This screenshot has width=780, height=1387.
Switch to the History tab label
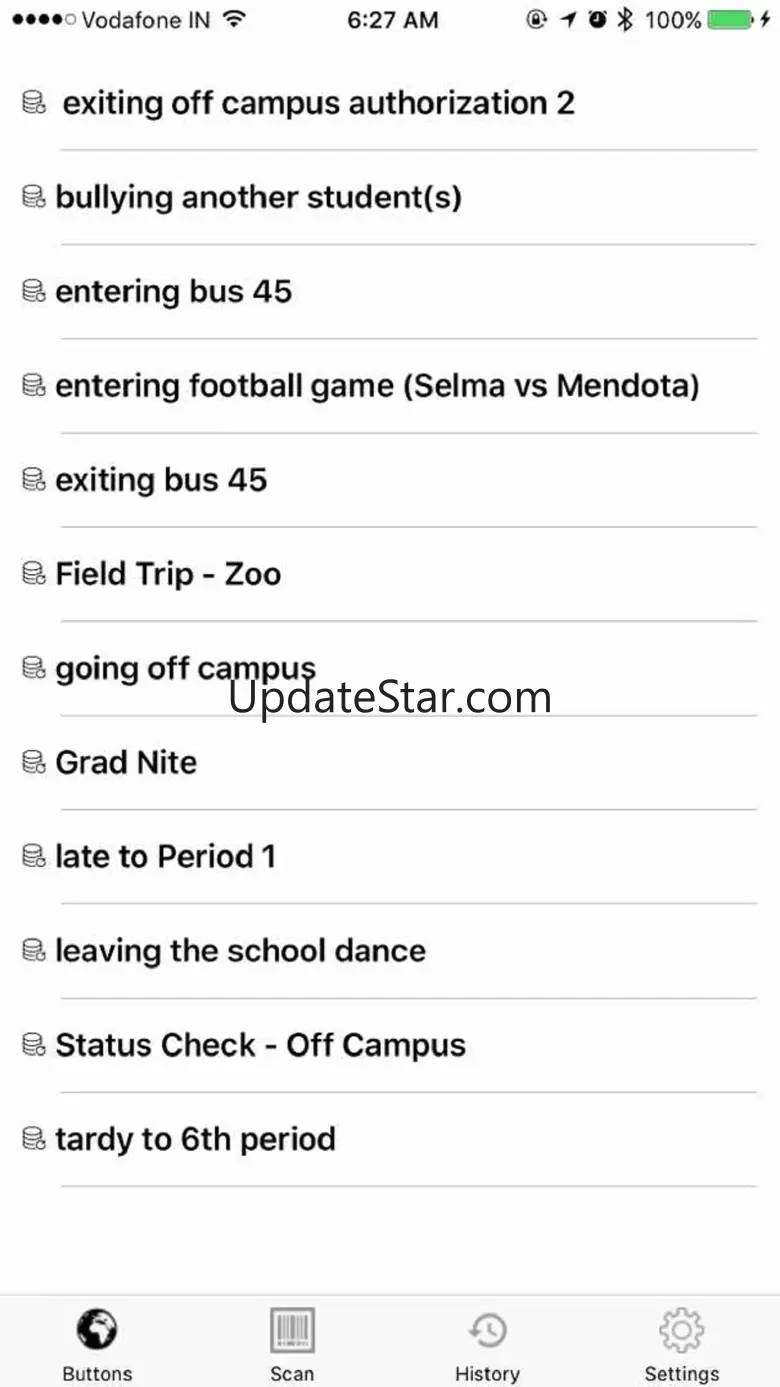(487, 1373)
